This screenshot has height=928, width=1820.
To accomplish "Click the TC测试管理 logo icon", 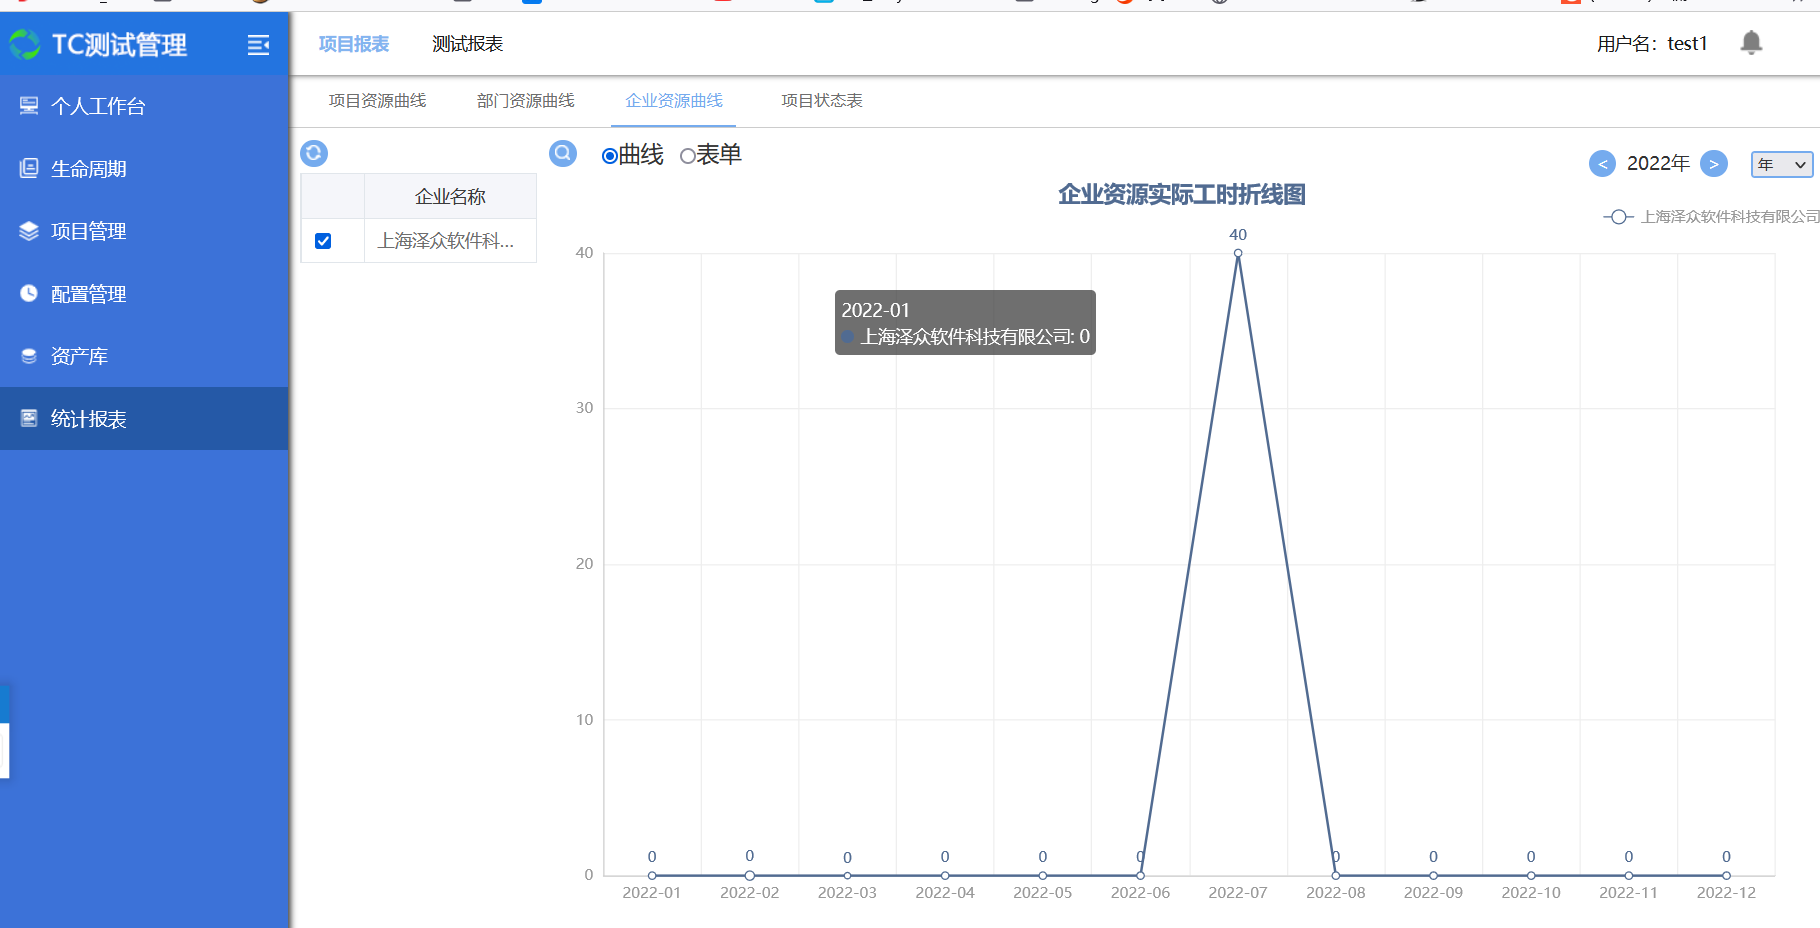I will point(25,45).
